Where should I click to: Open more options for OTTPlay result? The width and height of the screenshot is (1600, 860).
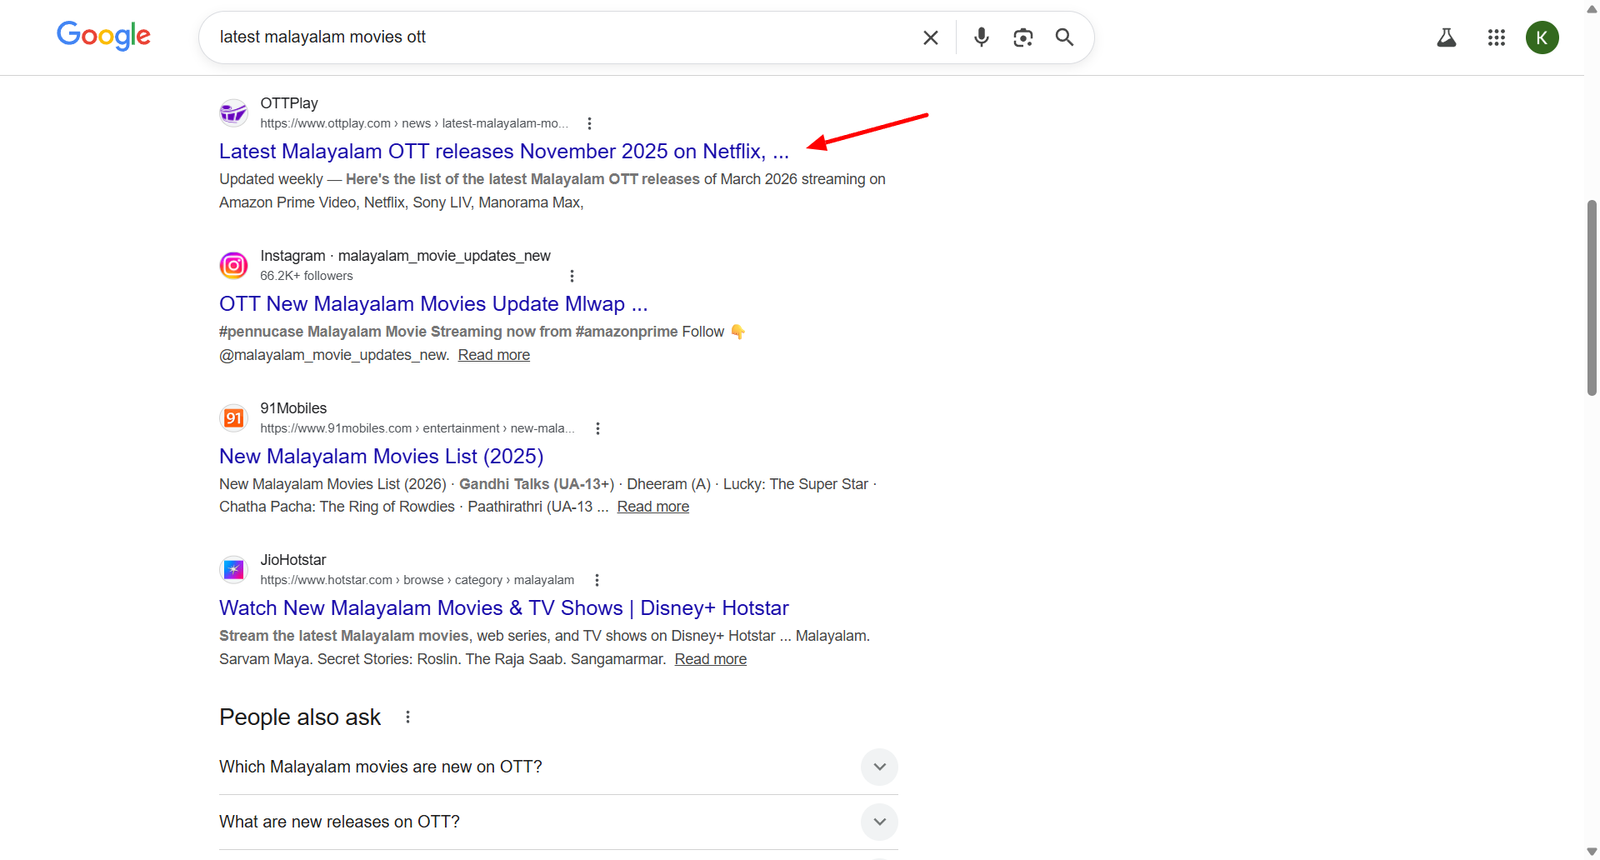pos(589,124)
